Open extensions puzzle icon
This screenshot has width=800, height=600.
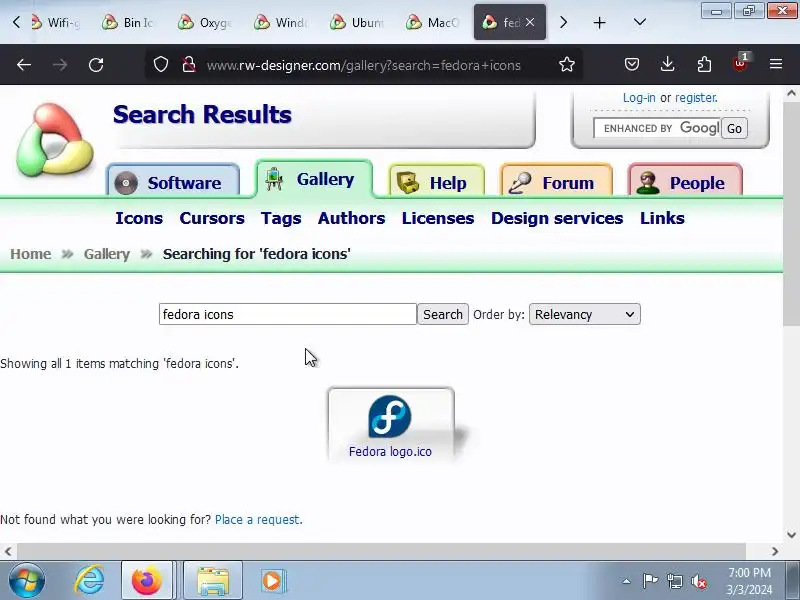point(704,65)
